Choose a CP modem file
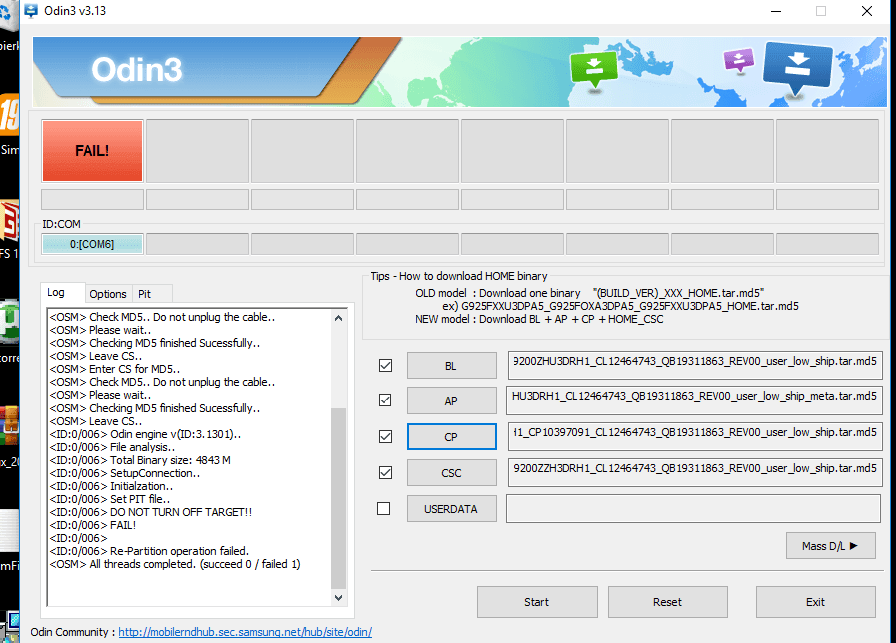The width and height of the screenshot is (896, 643). [451, 437]
